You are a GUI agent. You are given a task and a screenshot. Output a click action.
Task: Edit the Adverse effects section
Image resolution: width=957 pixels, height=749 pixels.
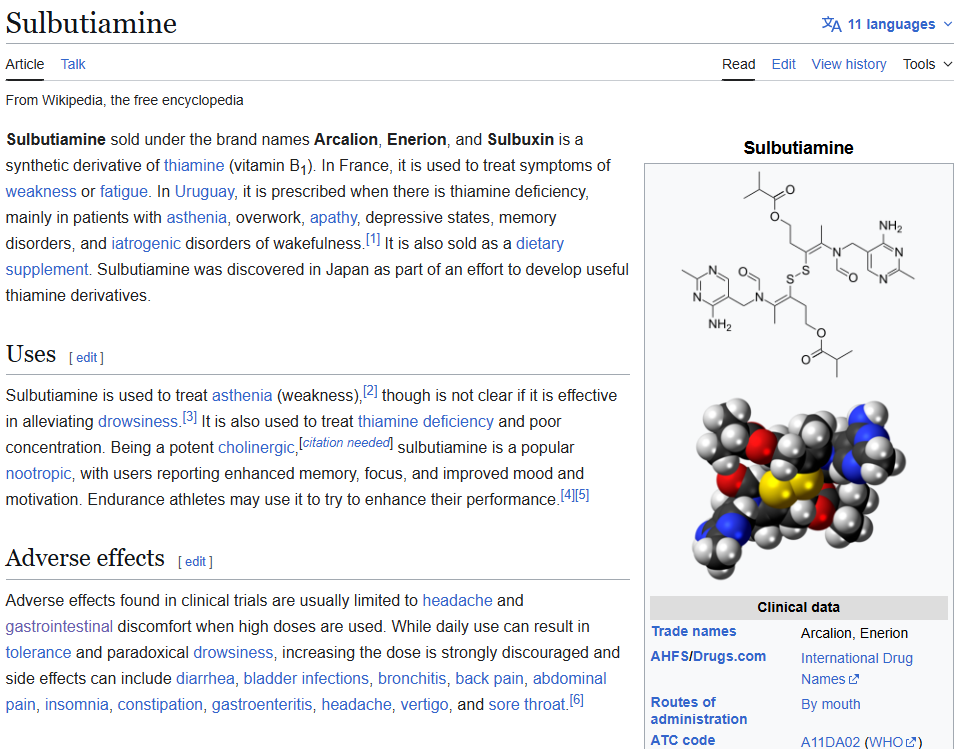click(195, 562)
